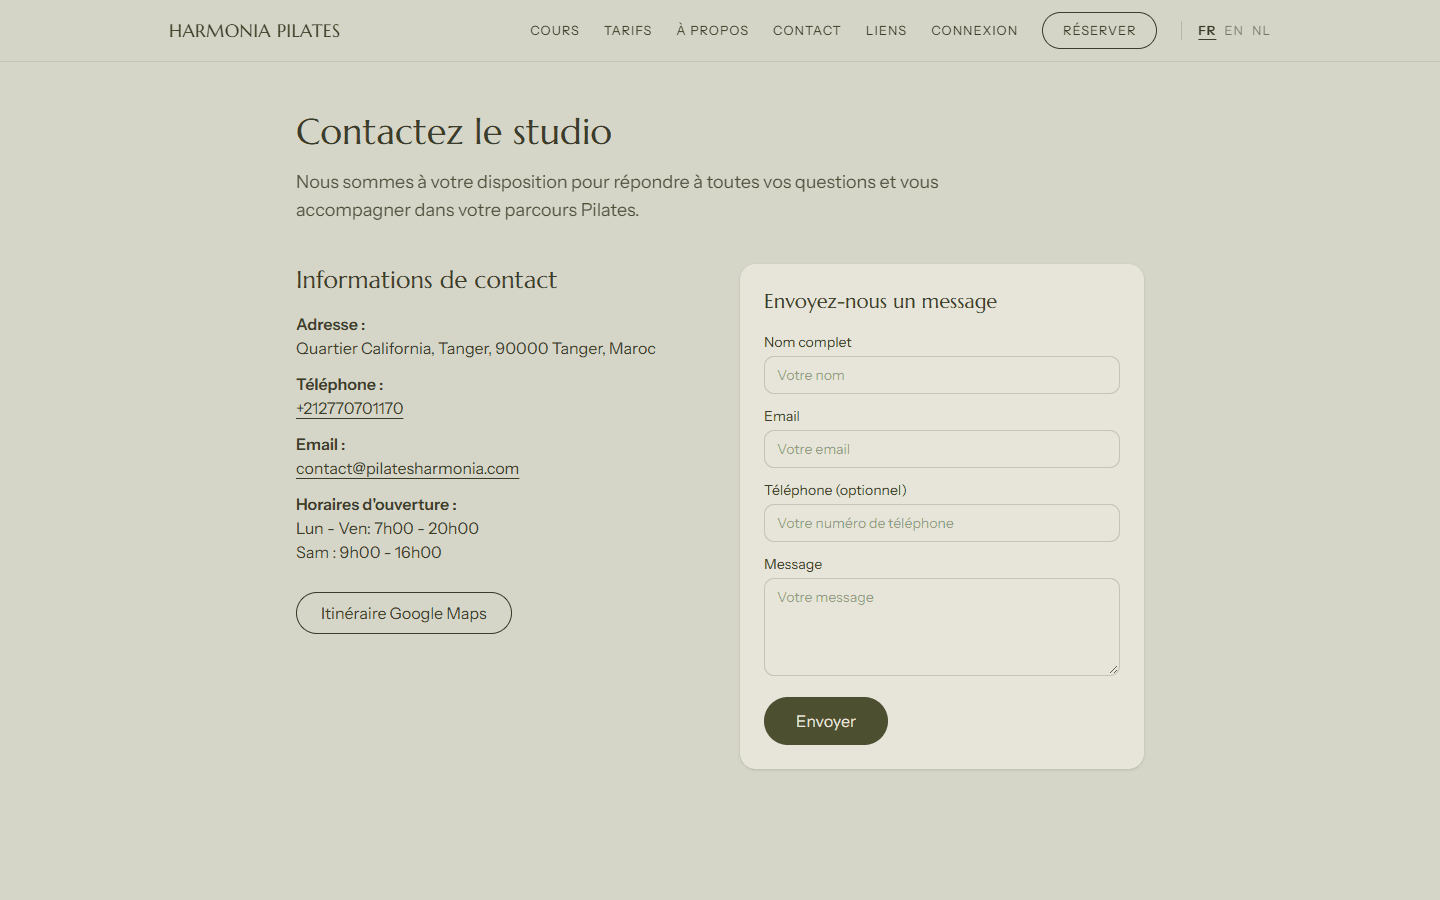1440x900 pixels.
Task: Click the Envoyez-nous un message heading
Action: [880, 301]
